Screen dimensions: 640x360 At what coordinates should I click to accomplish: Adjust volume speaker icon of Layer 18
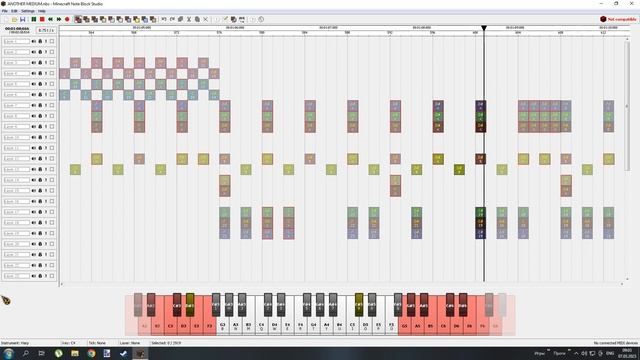click(x=34, y=222)
